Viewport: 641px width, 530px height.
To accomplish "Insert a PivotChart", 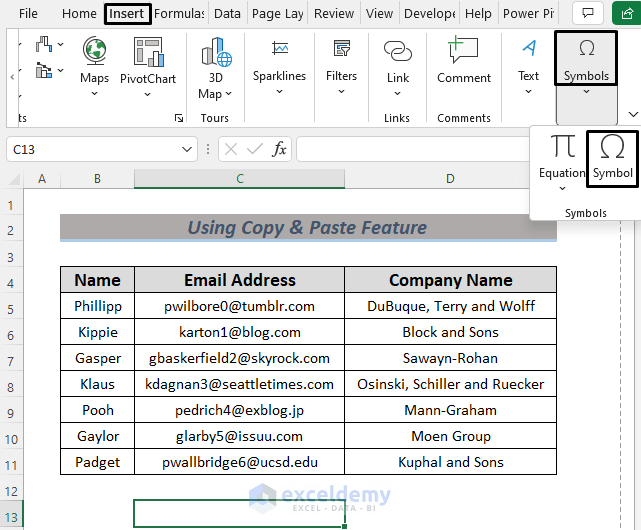I will 148,67.
